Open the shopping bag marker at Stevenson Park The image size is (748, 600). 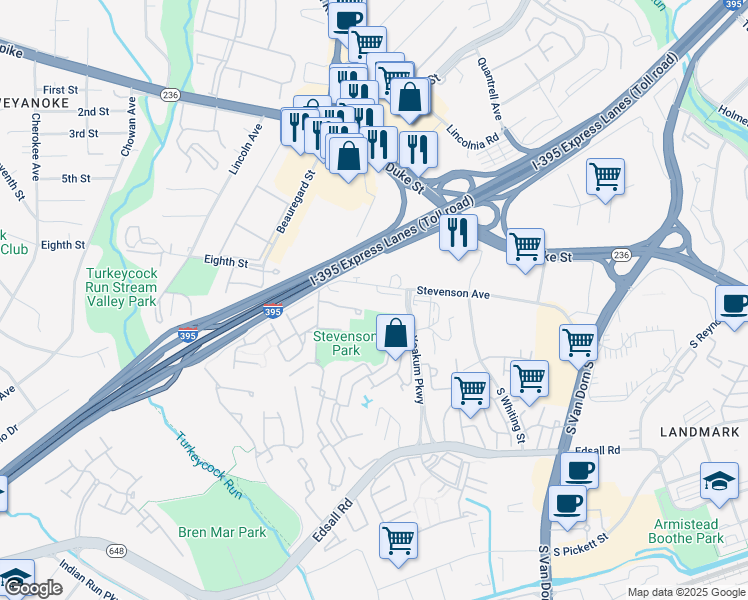click(395, 333)
